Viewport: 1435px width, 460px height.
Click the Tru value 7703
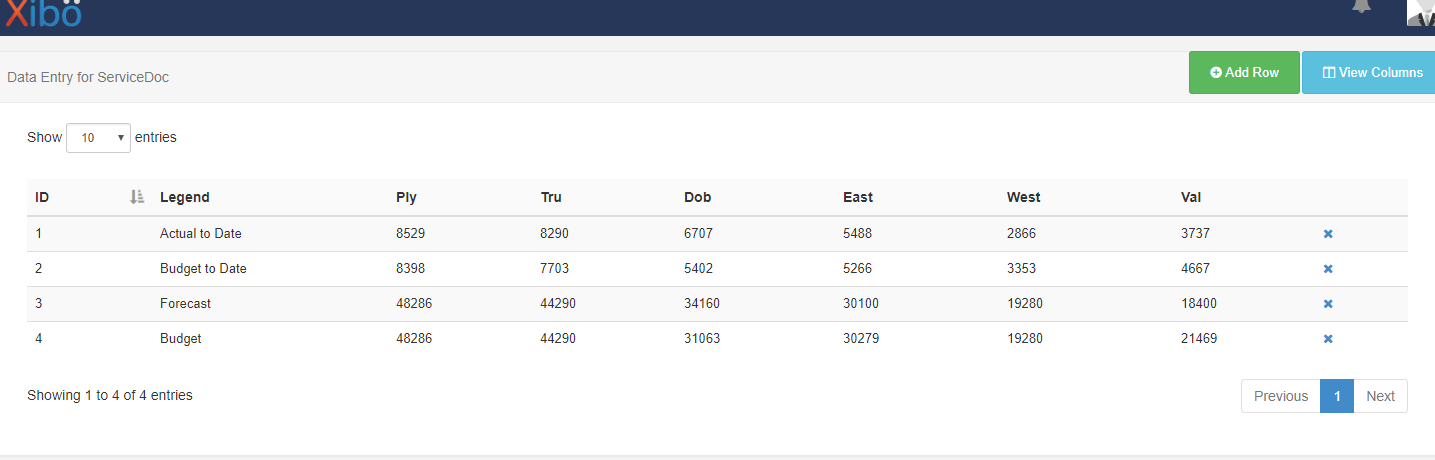(555, 269)
